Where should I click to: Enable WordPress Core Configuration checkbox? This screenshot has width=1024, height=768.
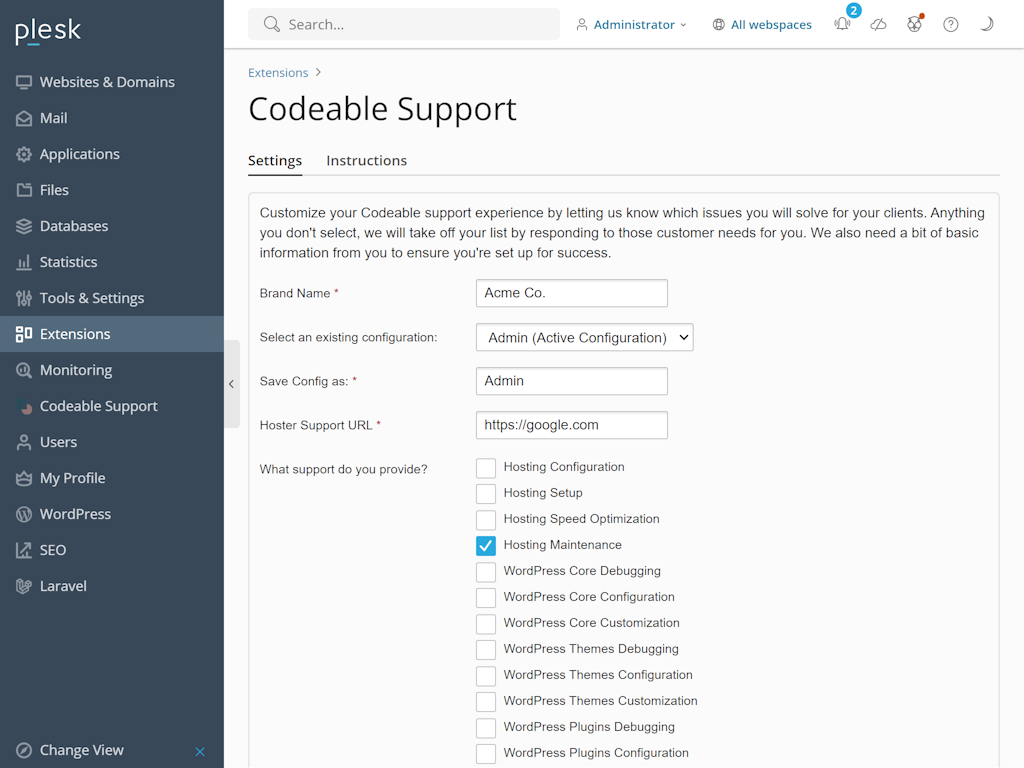pos(486,598)
